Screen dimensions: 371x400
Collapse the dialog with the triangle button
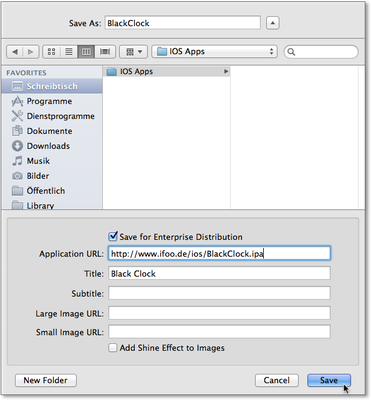pyautogui.click(x=273, y=23)
